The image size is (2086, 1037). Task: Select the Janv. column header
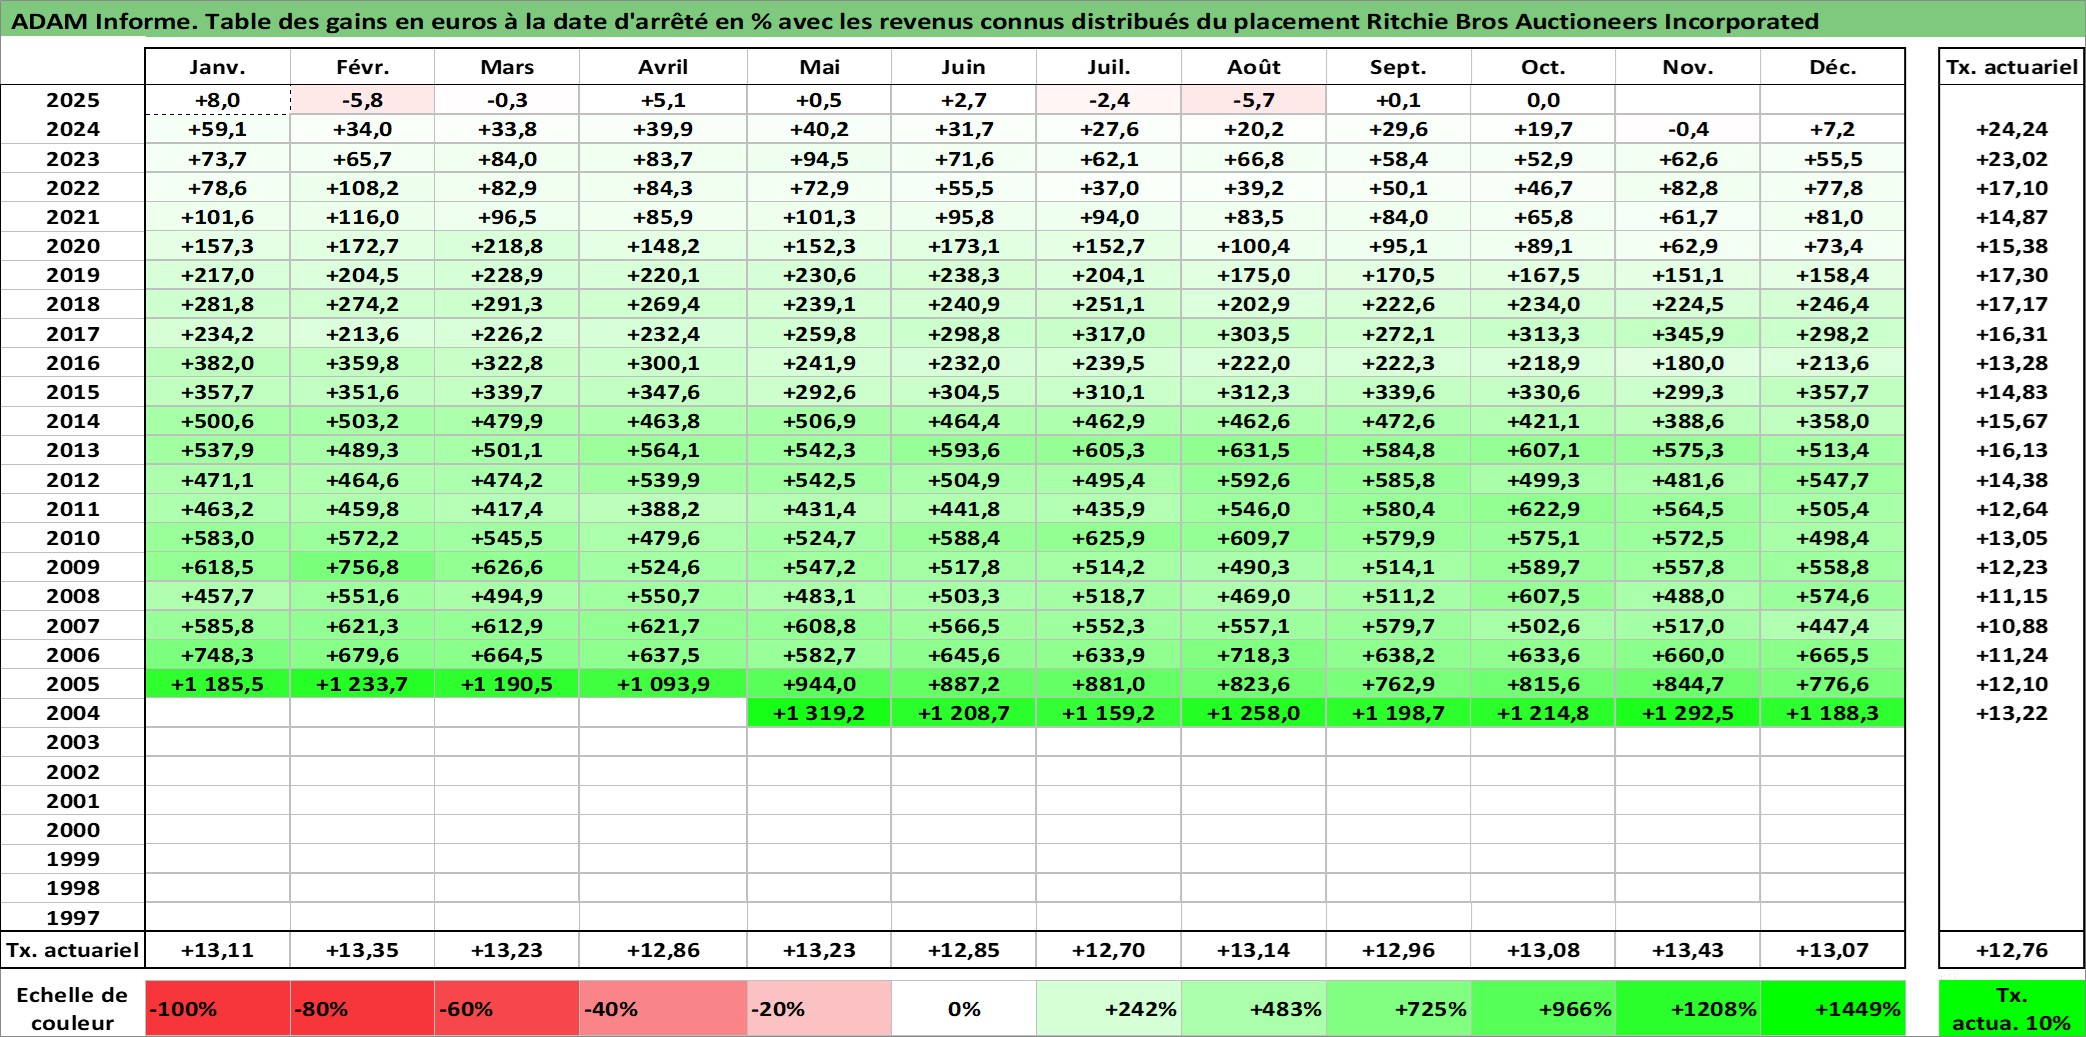pos(217,67)
